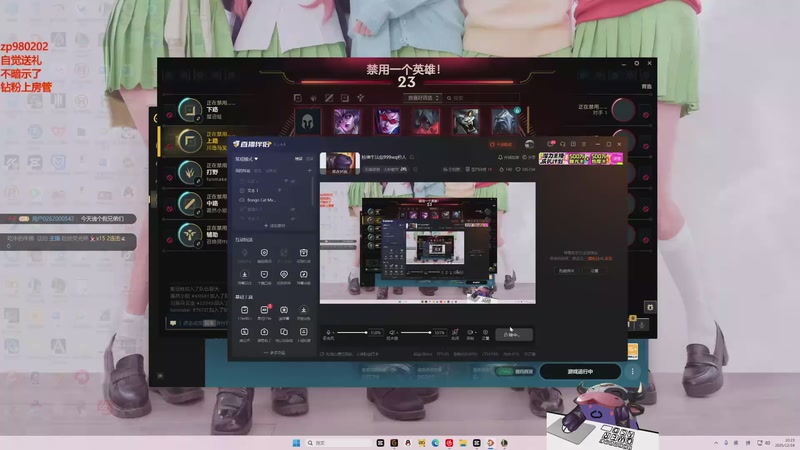Click the 添加素材 add source button
The image size is (800, 450).
click(274, 226)
